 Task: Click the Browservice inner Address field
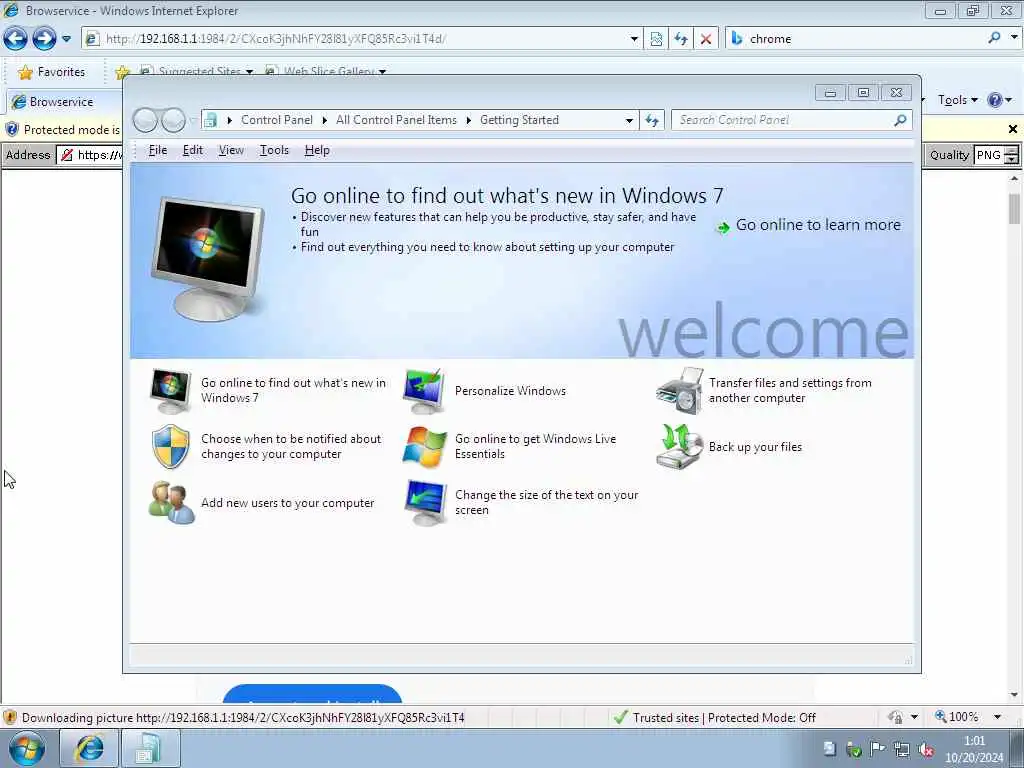[x=91, y=155]
